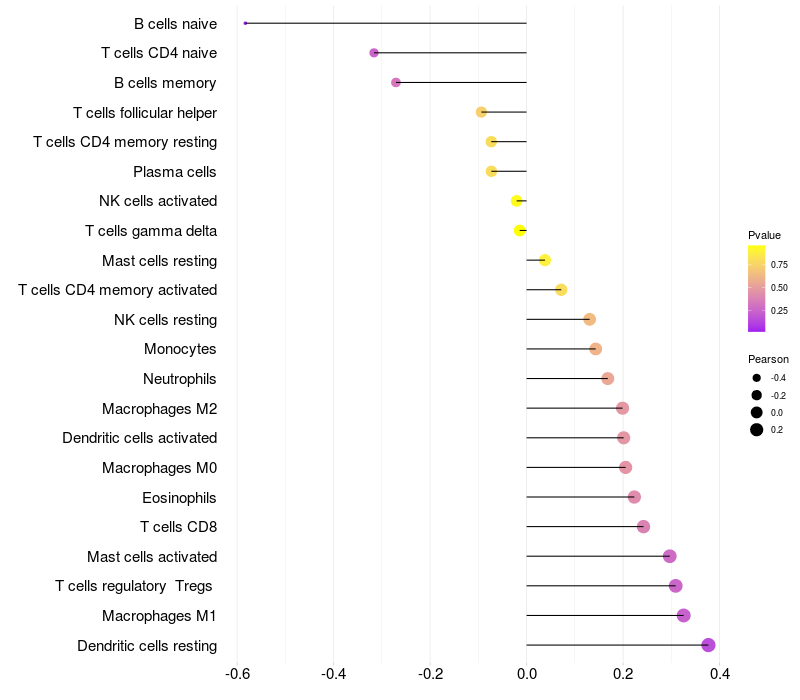Click the B cells naive data point
This screenshot has width=800, height=700.
(245, 23)
